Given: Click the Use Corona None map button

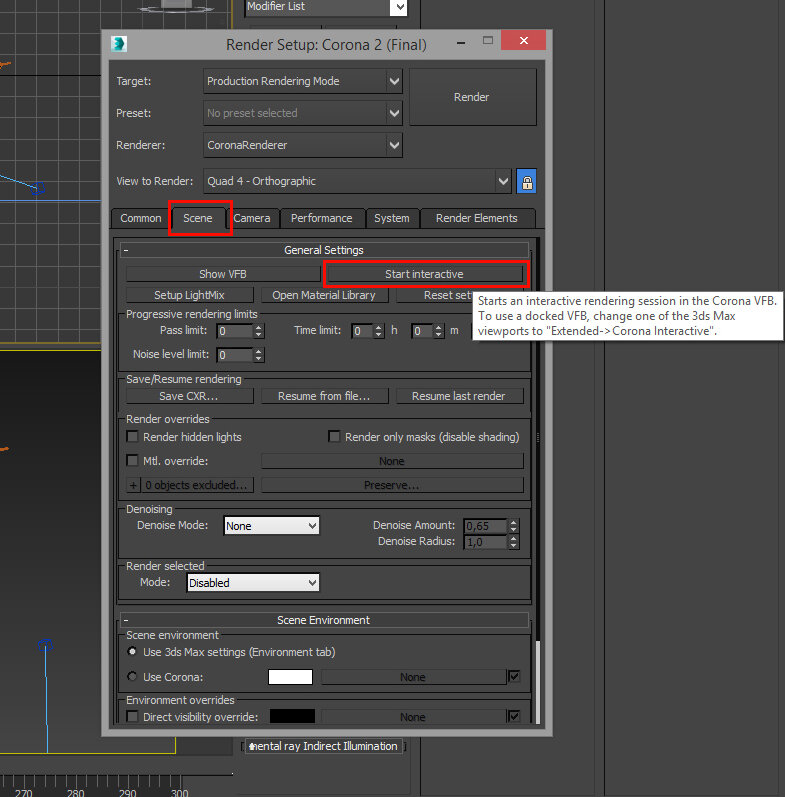Looking at the screenshot, I should click(413, 677).
